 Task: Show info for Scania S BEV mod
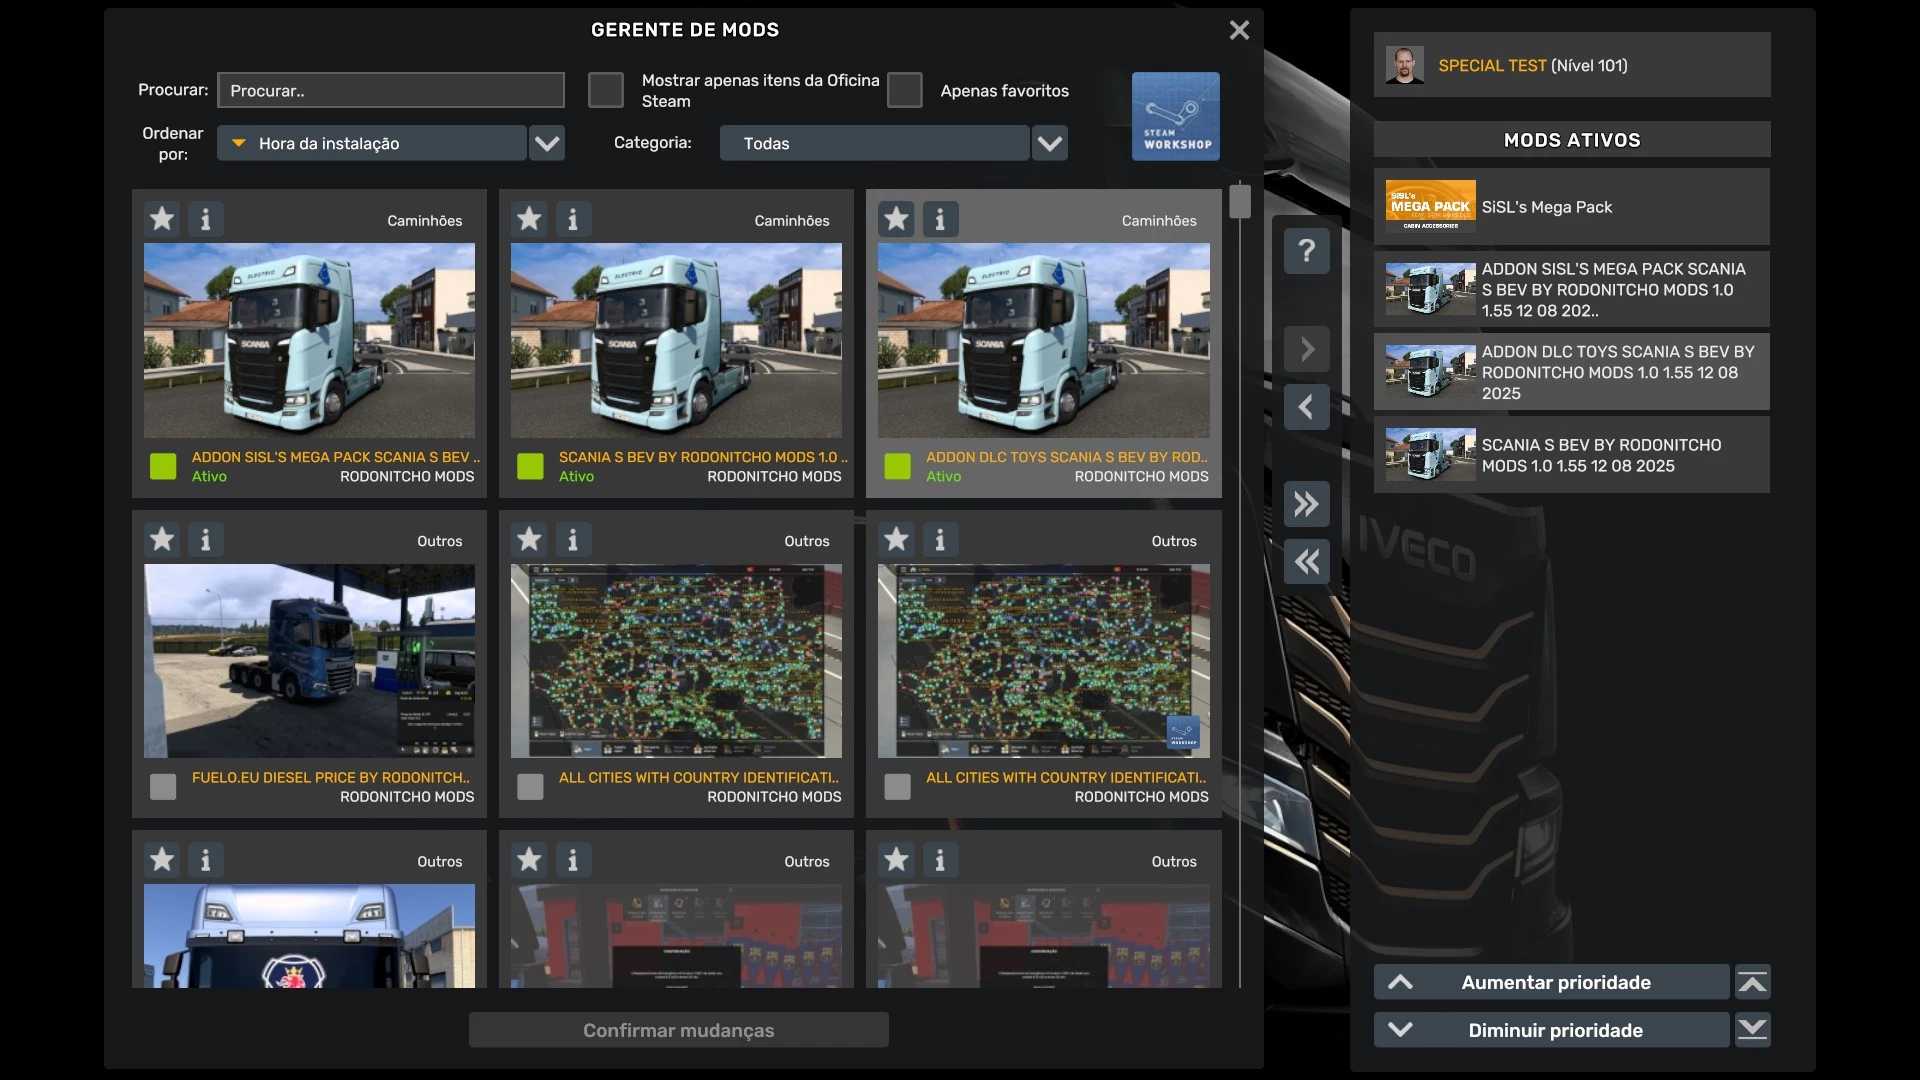tap(572, 219)
